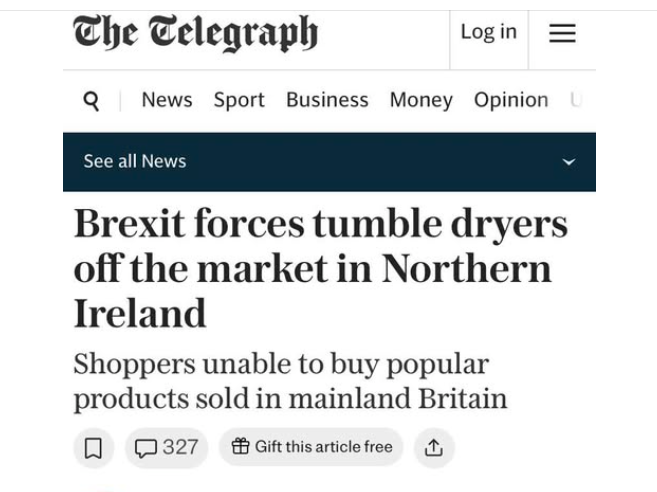Click The Telegraph logo
This screenshot has height=492, width=657.
pos(195,33)
